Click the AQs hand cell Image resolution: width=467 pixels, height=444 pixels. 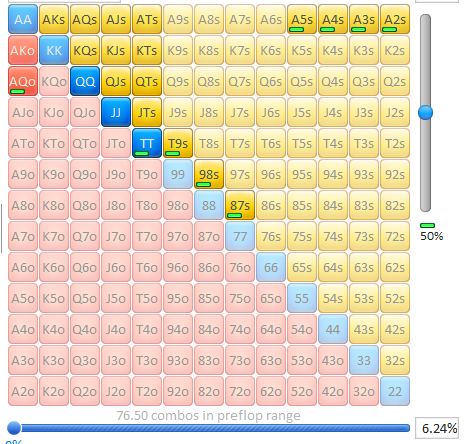tap(85, 19)
